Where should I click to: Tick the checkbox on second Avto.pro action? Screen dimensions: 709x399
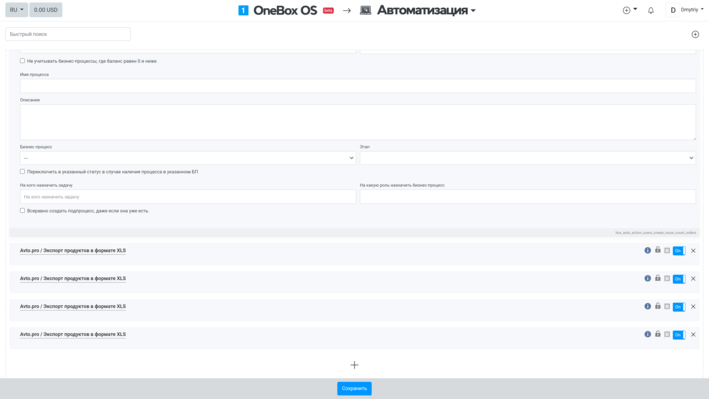pyautogui.click(x=667, y=279)
